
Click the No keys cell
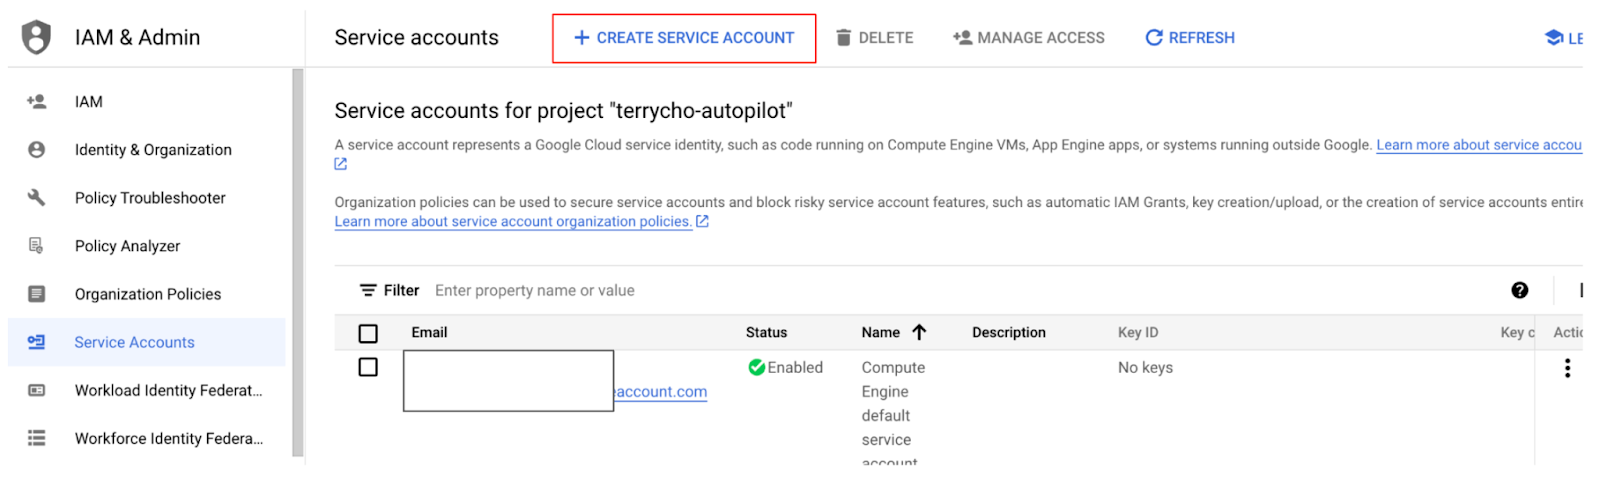tap(1145, 367)
